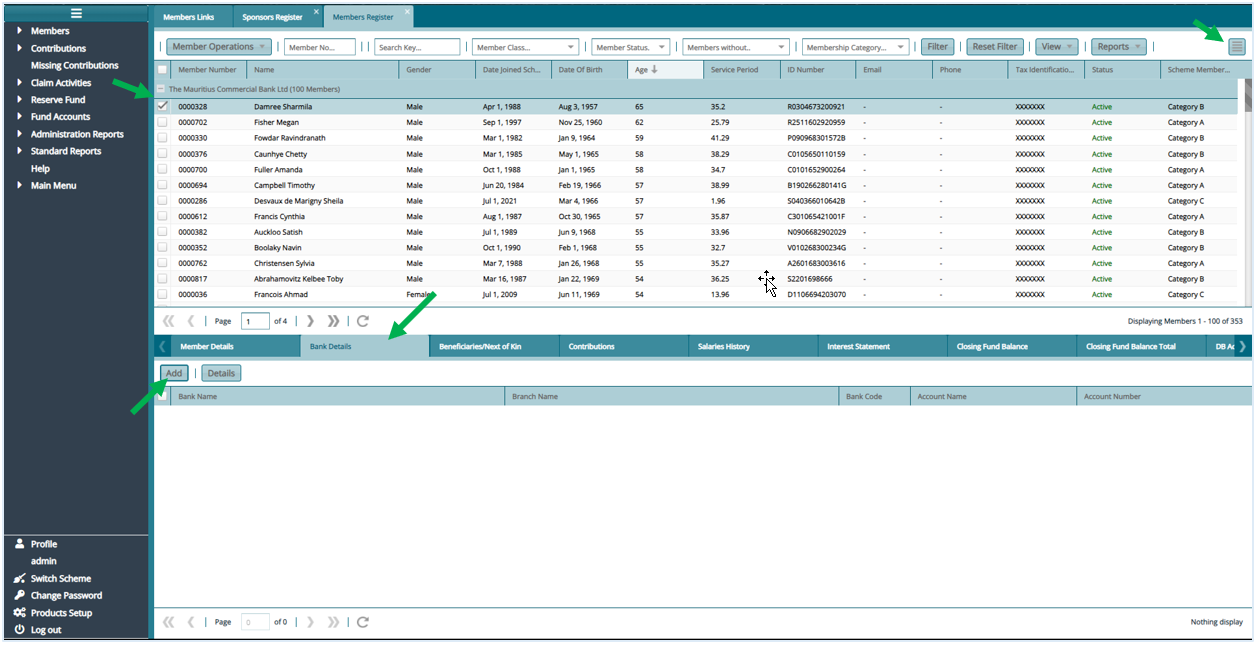Switch to the Sponsors Register tab
This screenshot has height=649, width=1260.
(274, 16)
